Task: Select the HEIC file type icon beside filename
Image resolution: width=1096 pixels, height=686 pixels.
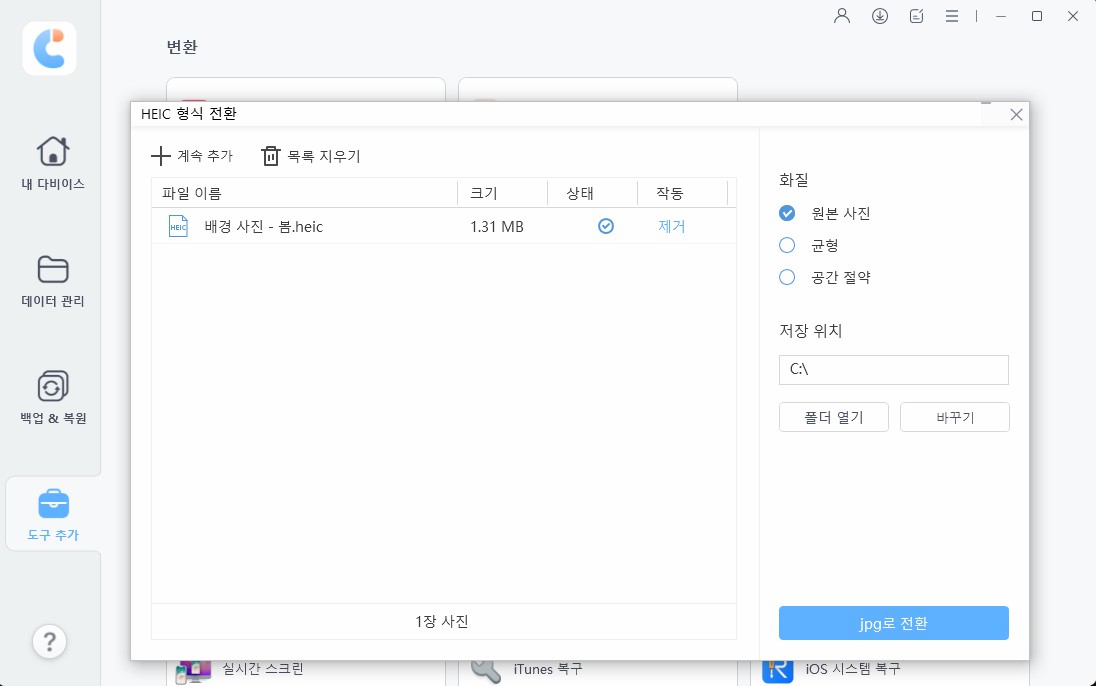Action: coord(177,226)
